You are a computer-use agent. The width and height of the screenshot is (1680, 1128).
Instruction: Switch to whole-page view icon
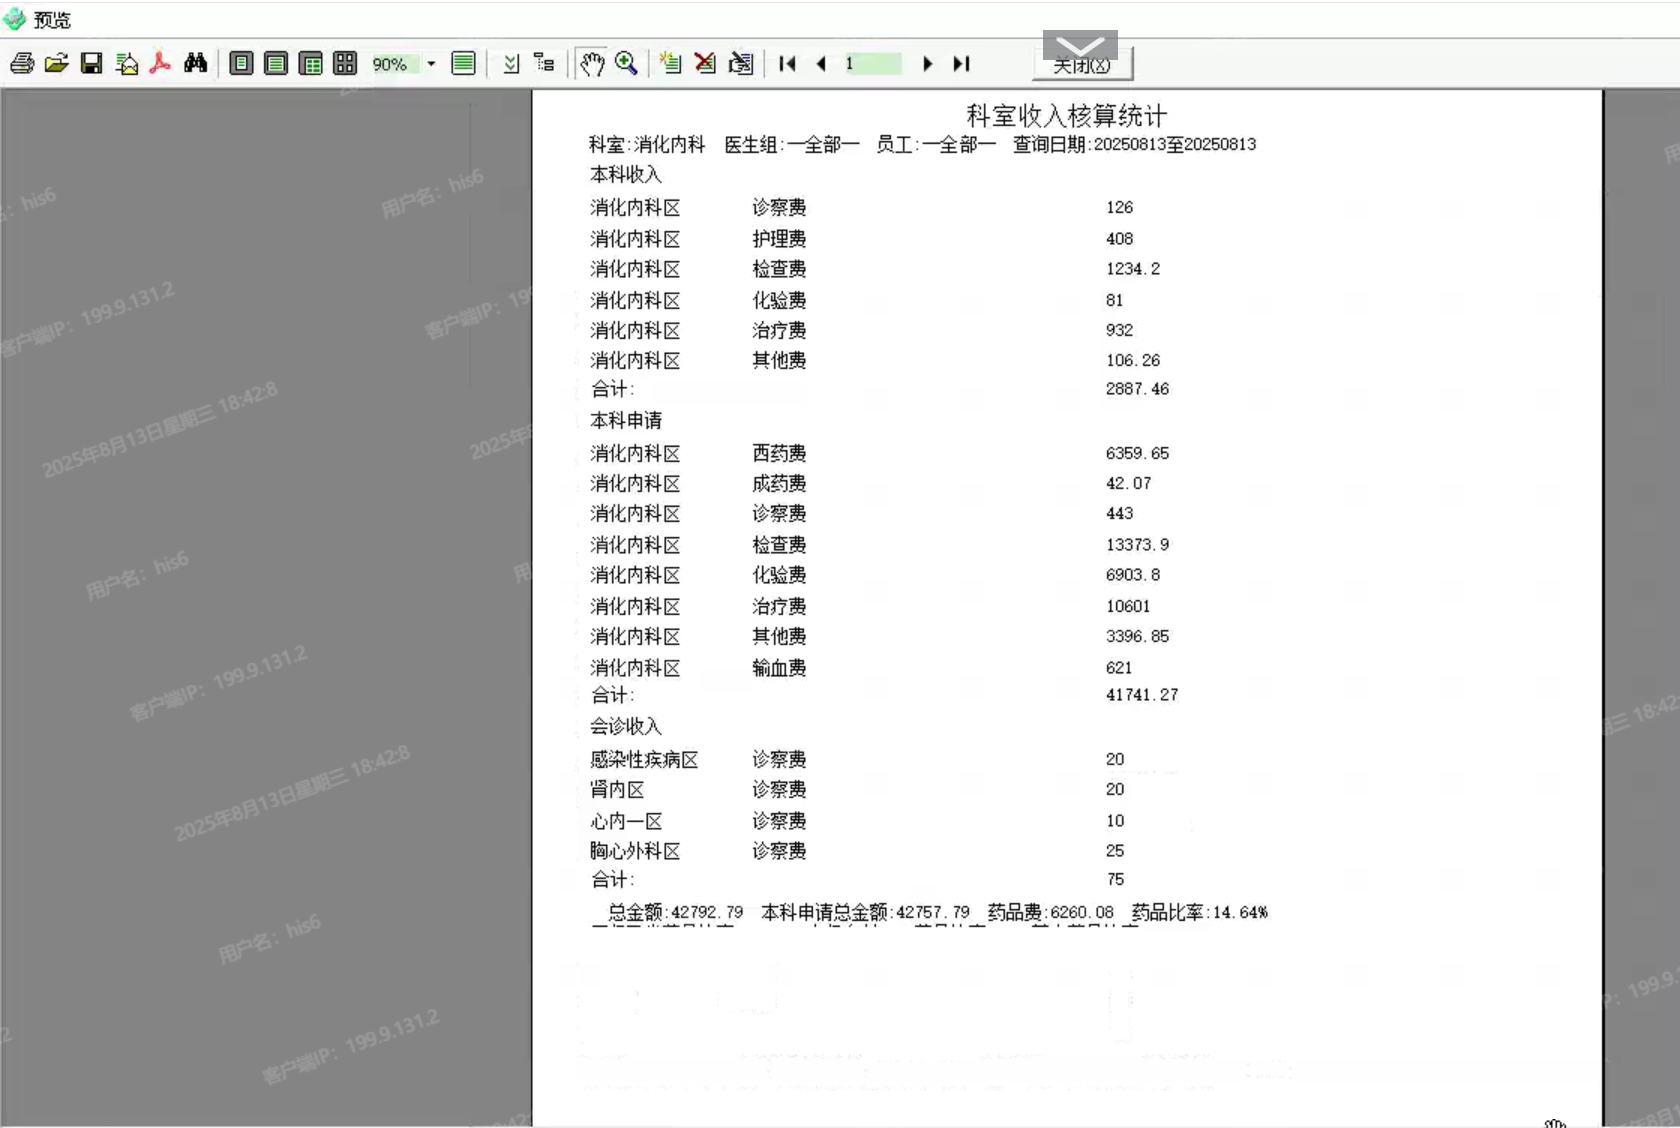coord(241,64)
